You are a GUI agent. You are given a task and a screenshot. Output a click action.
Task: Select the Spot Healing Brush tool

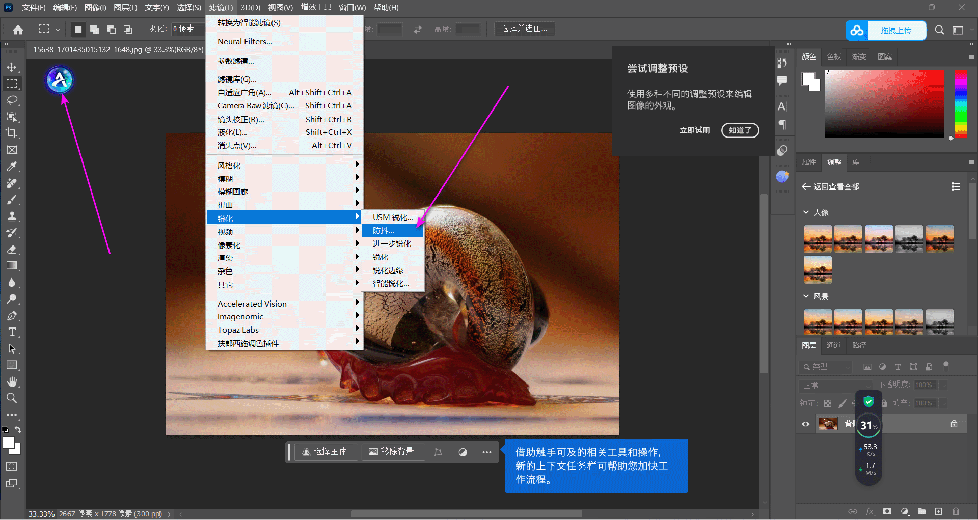point(12,183)
